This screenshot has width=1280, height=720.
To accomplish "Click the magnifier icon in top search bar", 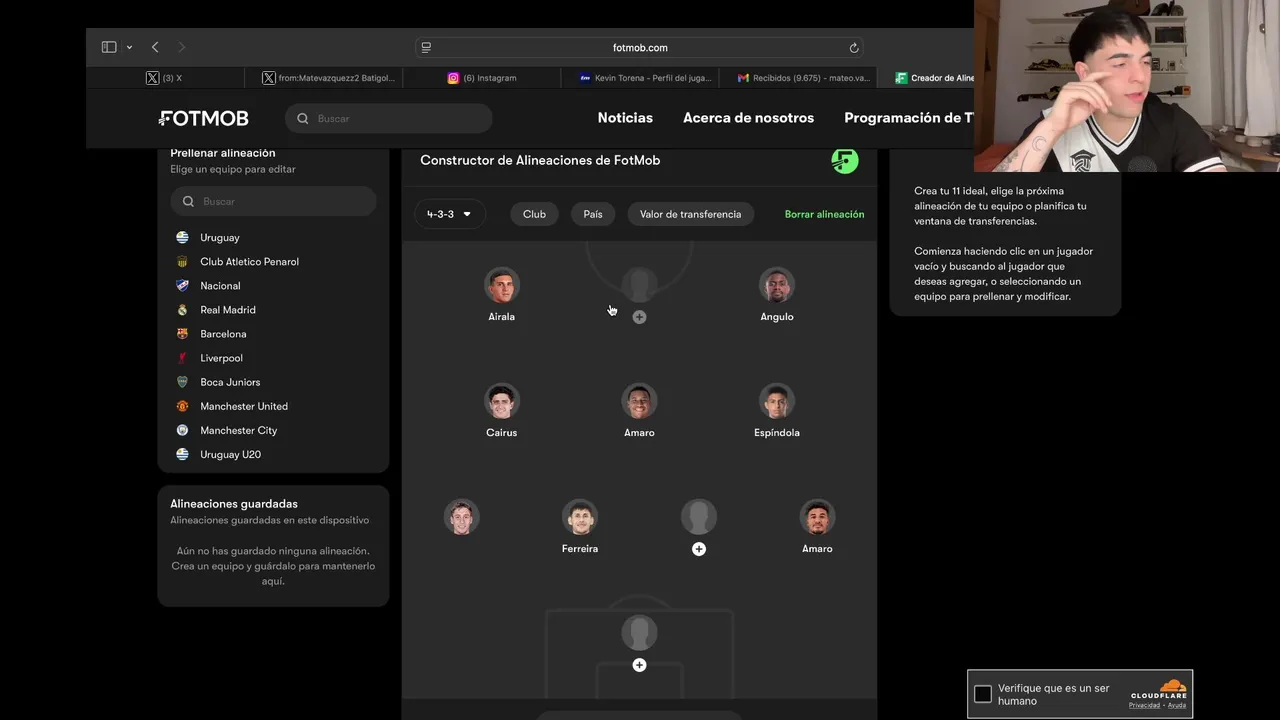I will click(303, 118).
